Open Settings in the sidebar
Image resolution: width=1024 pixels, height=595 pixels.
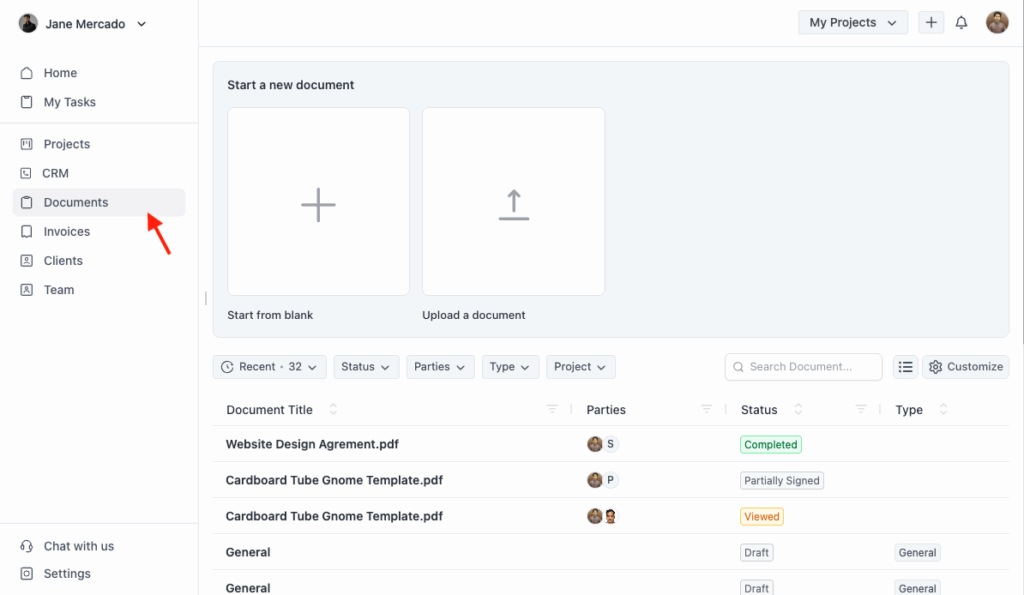tap(56, 573)
